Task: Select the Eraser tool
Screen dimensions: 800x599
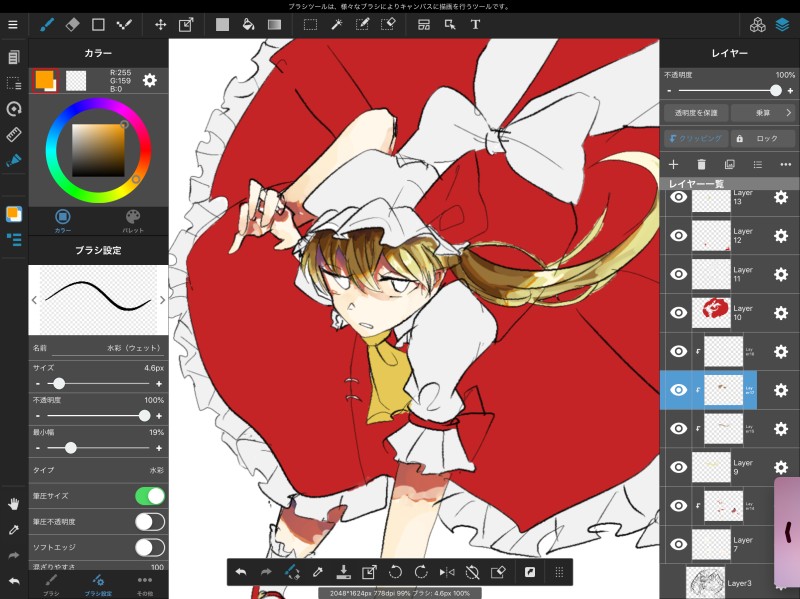Action: click(72, 24)
